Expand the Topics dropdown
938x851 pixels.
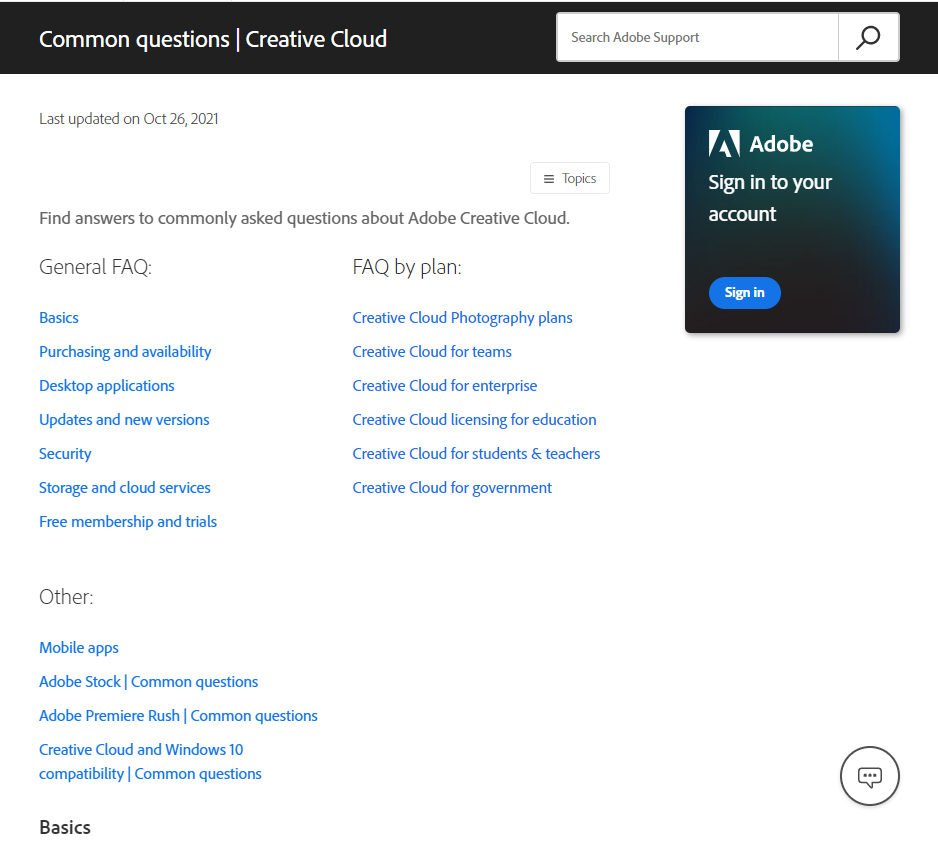(570, 179)
